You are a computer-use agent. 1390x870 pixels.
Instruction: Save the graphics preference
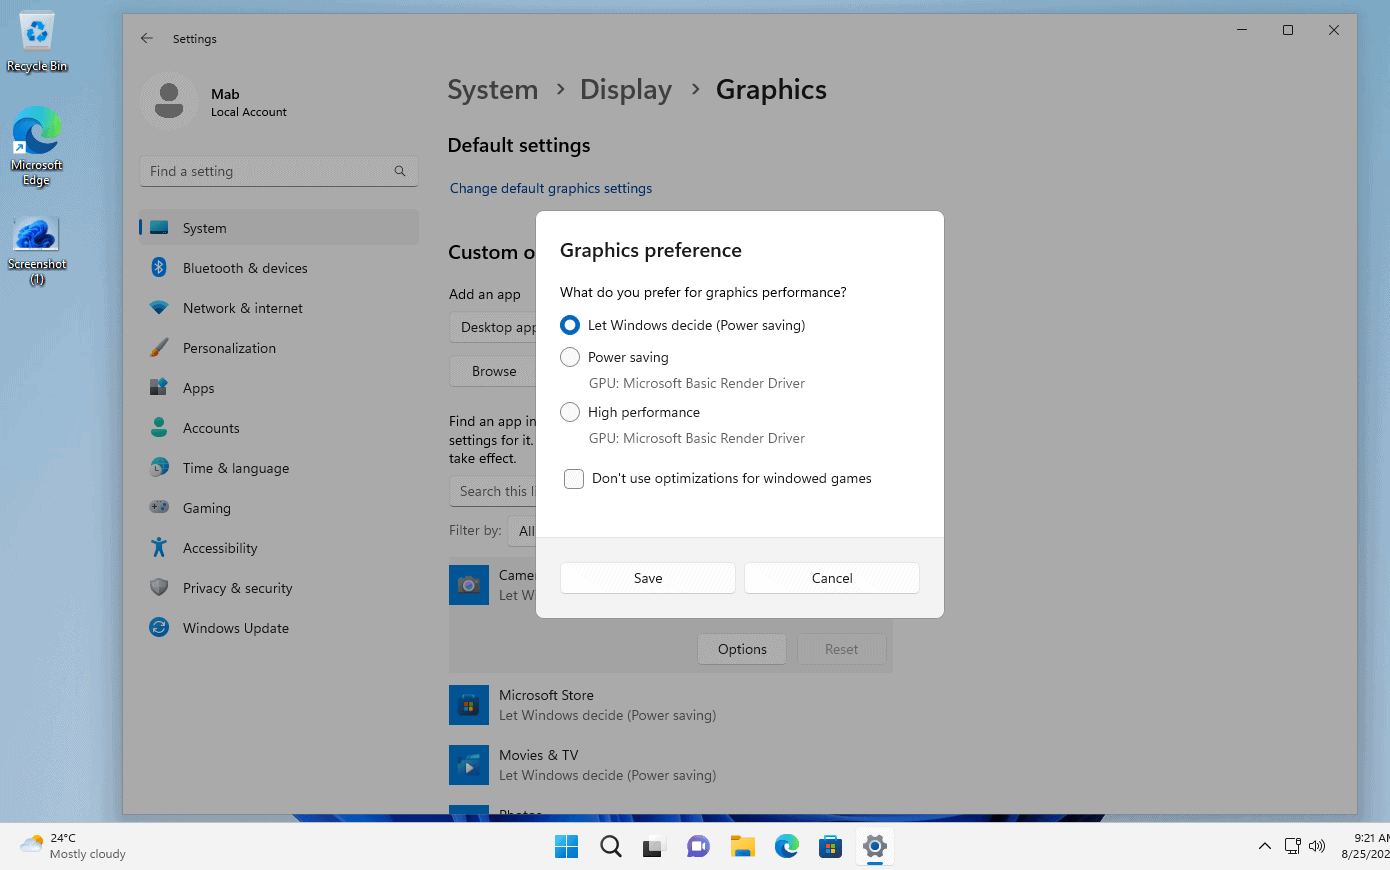[x=647, y=578]
